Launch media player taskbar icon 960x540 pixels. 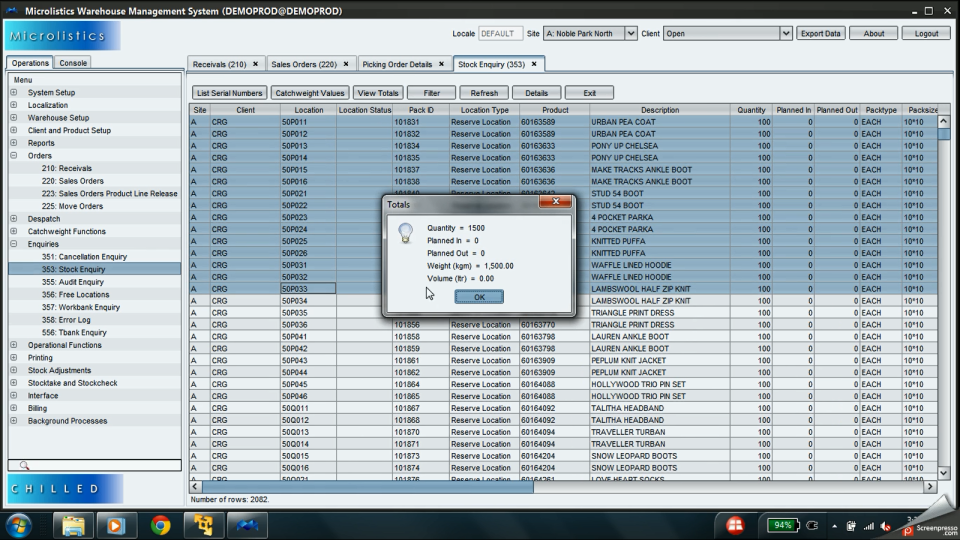pyautogui.click(x=115, y=525)
